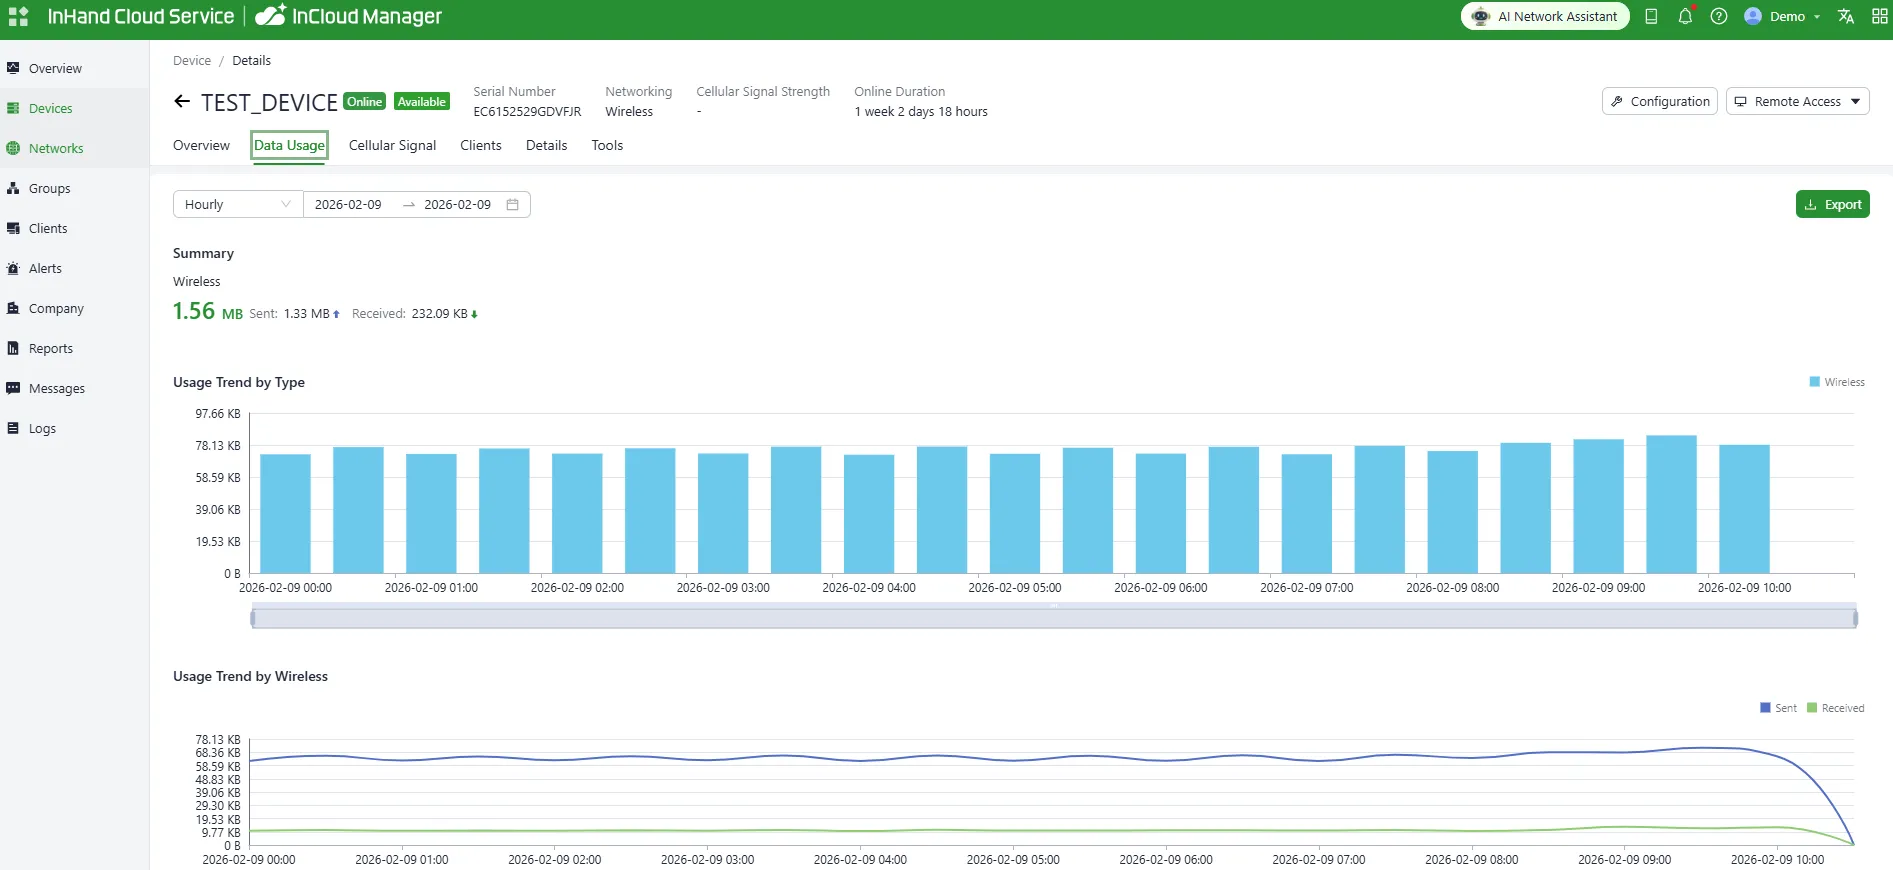Viewport: 1893px width, 870px height.
Task: Grab the left handle of the zoom slider
Action: [253, 618]
